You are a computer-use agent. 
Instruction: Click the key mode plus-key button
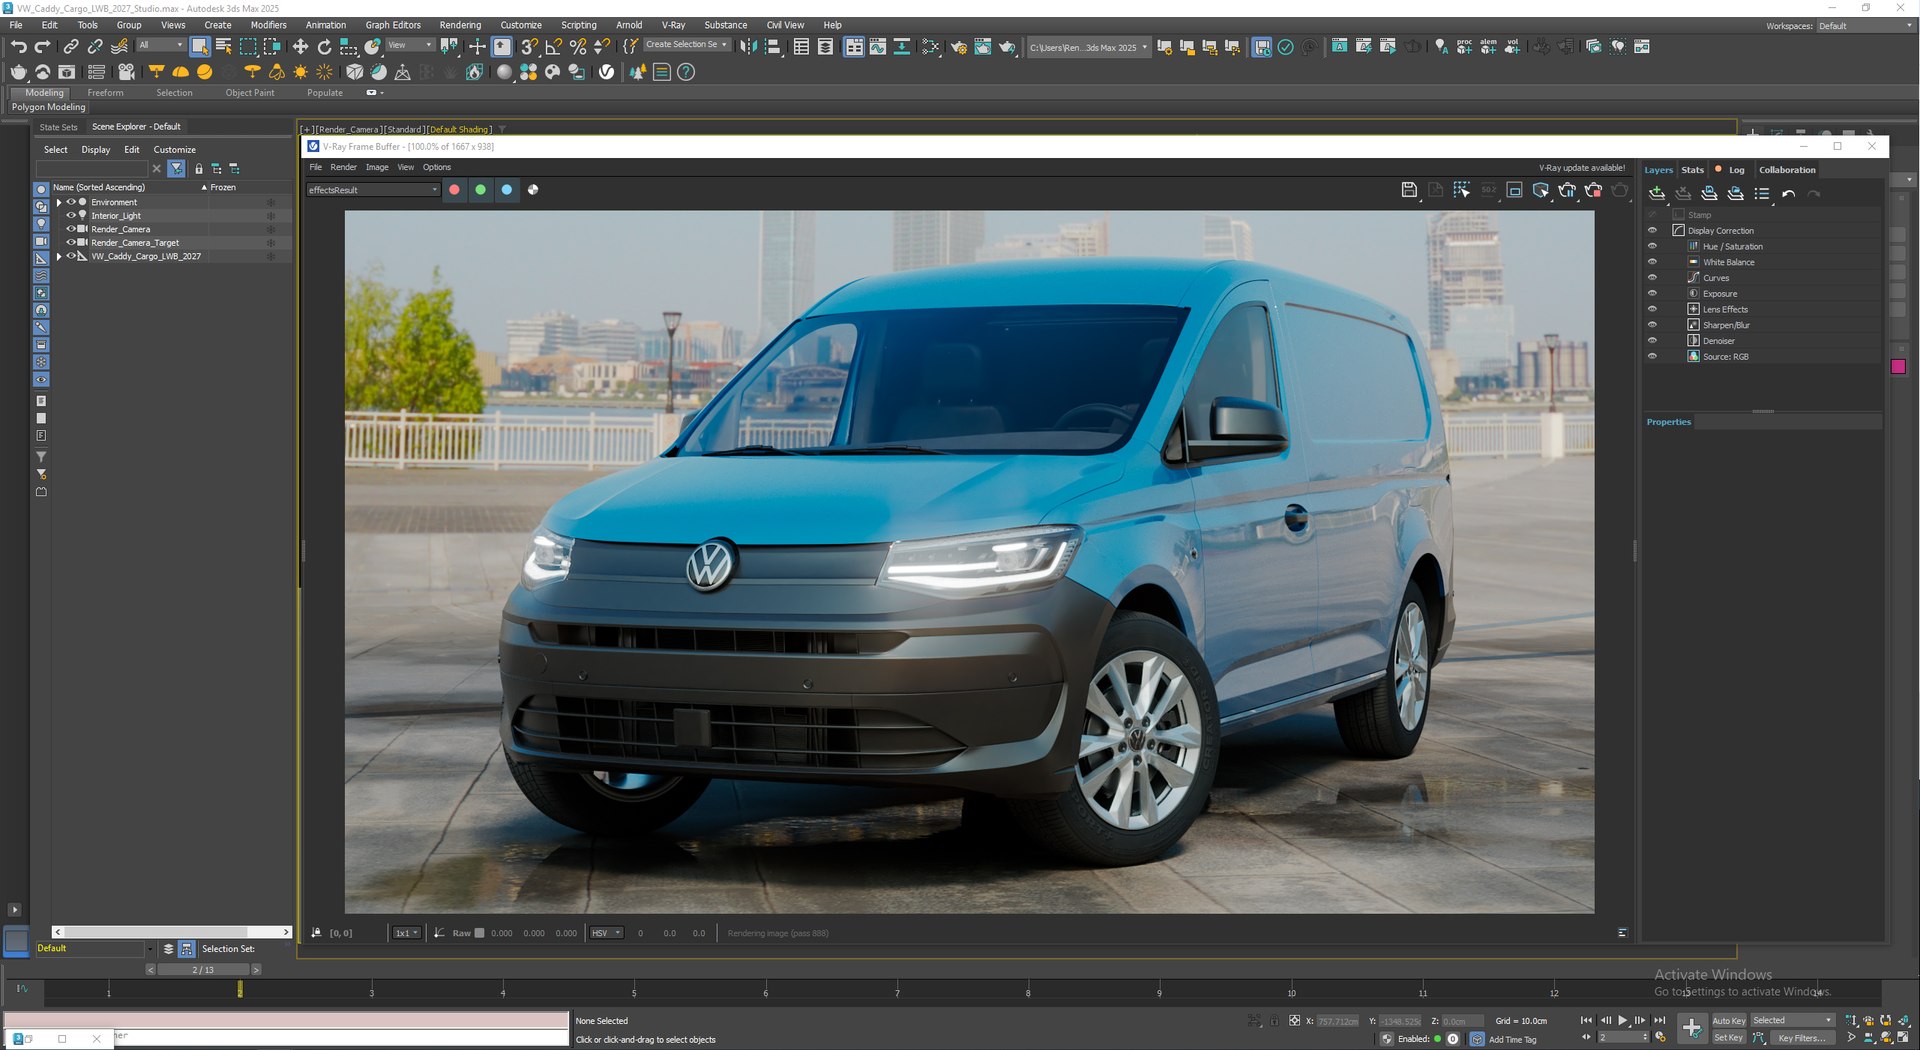1691,1028
